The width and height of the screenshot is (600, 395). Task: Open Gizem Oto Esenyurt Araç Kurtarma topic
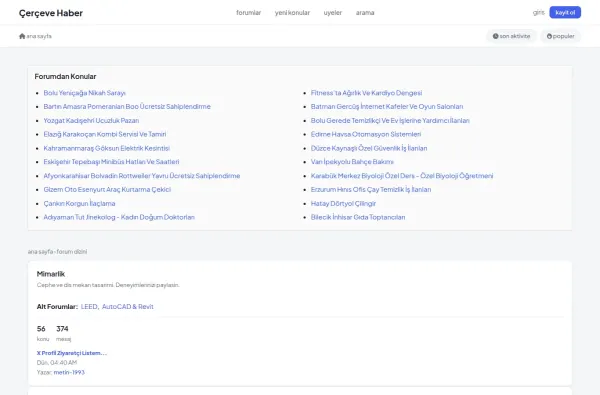pyautogui.click(x=107, y=189)
